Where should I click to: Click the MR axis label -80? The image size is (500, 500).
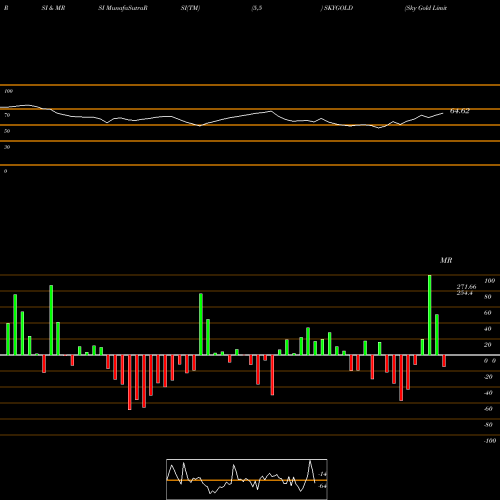click(488, 425)
